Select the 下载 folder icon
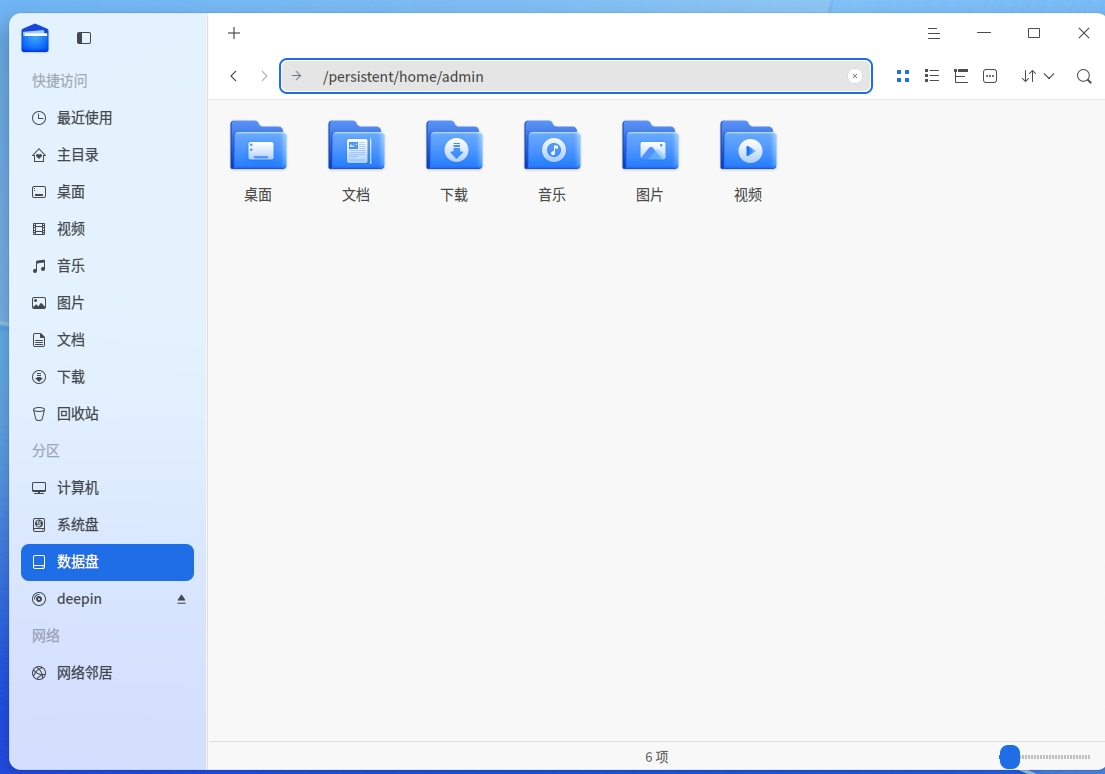1105x774 pixels. coord(454,145)
